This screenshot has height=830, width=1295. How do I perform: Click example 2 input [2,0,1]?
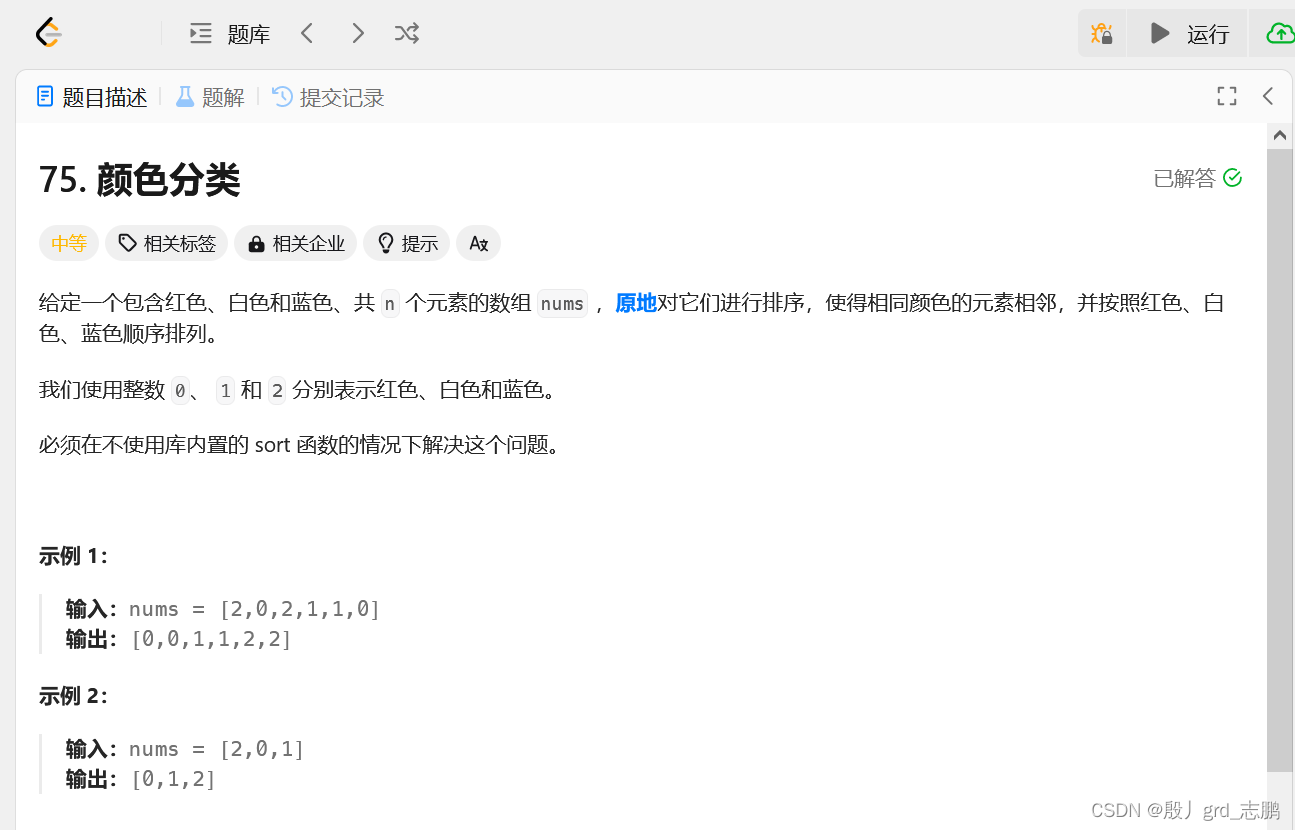coord(262,749)
